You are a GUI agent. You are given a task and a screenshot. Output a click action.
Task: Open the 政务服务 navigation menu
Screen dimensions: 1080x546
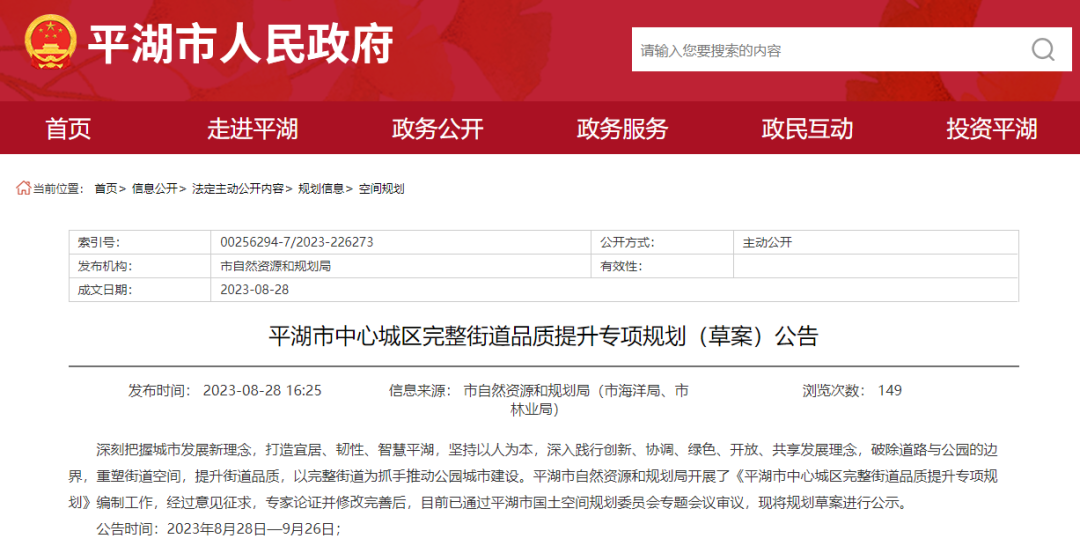(x=622, y=129)
